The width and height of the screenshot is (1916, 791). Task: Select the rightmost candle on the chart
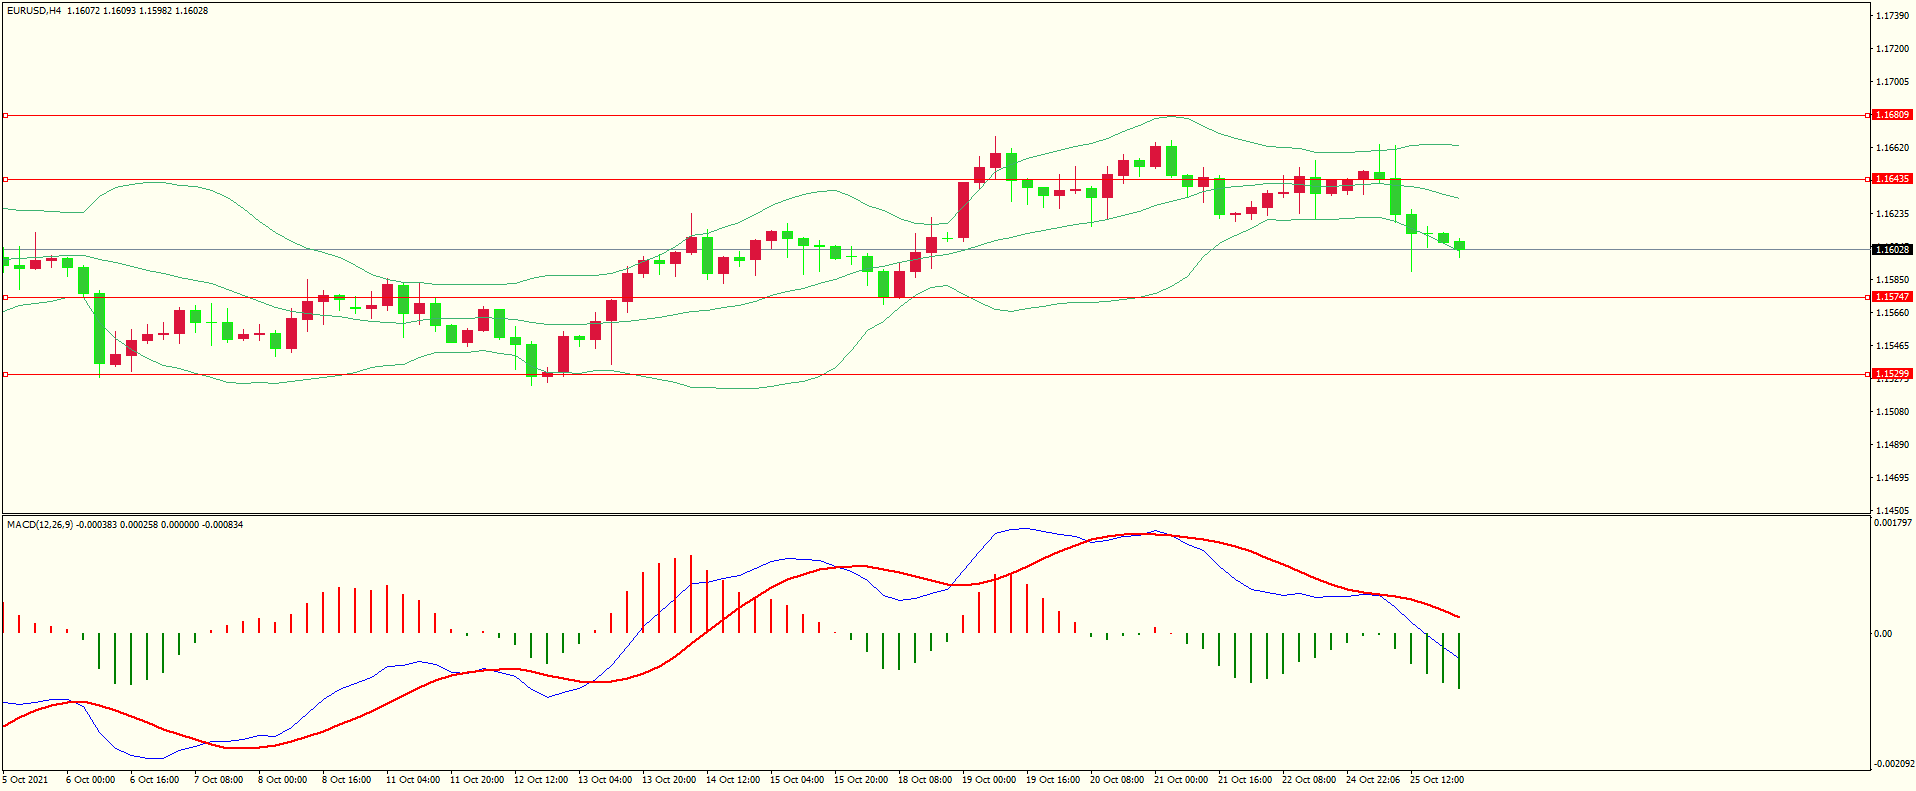coord(1460,246)
